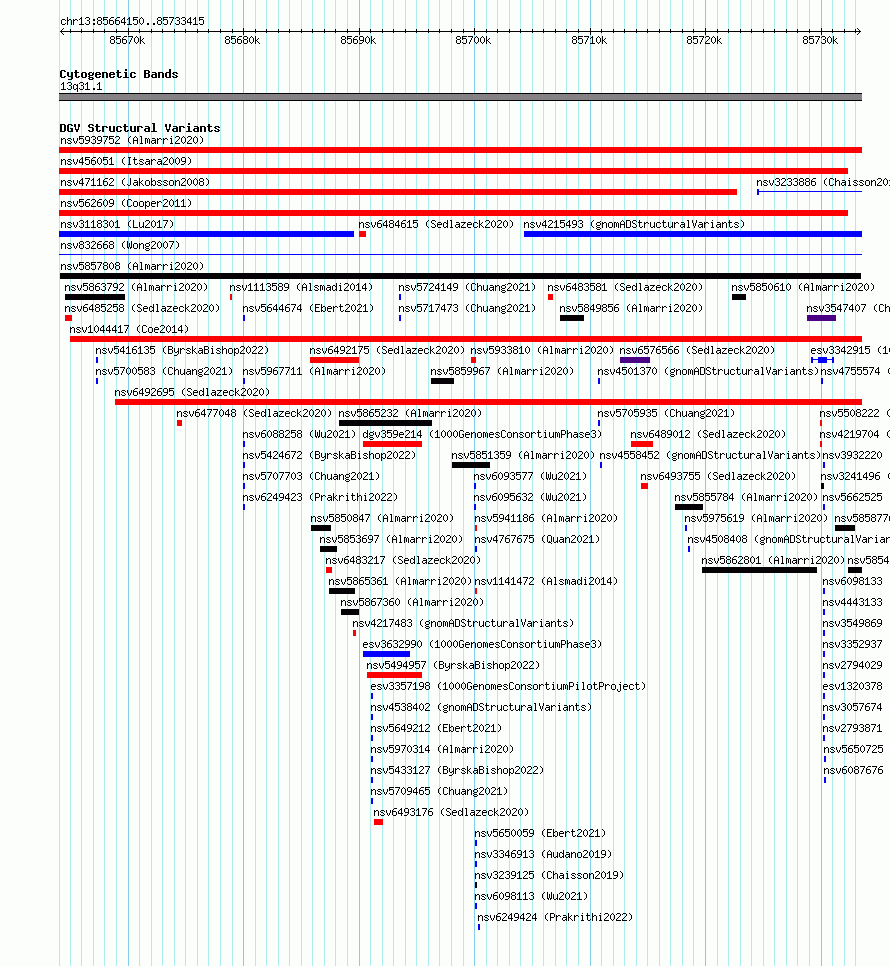Click the chr13:85664150..85733415 coordinates text

click(132, 22)
